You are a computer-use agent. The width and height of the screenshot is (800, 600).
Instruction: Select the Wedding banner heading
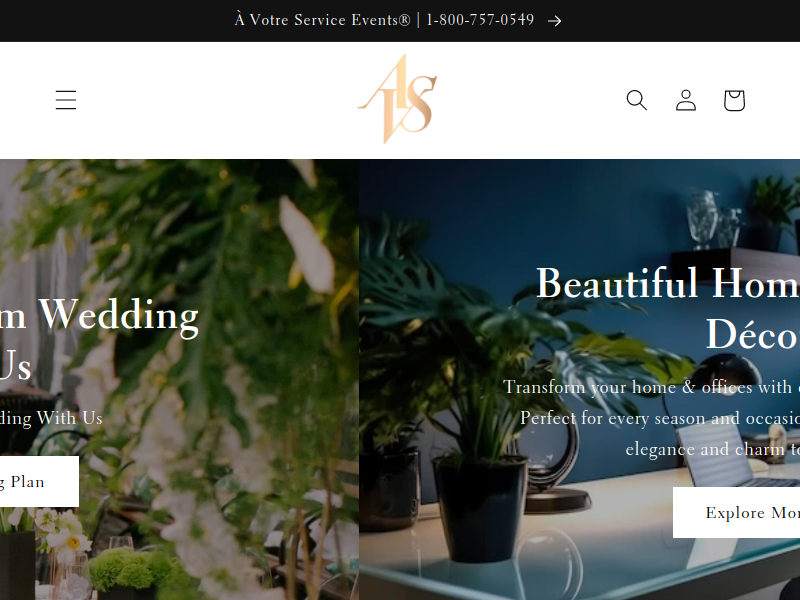click(x=99, y=339)
